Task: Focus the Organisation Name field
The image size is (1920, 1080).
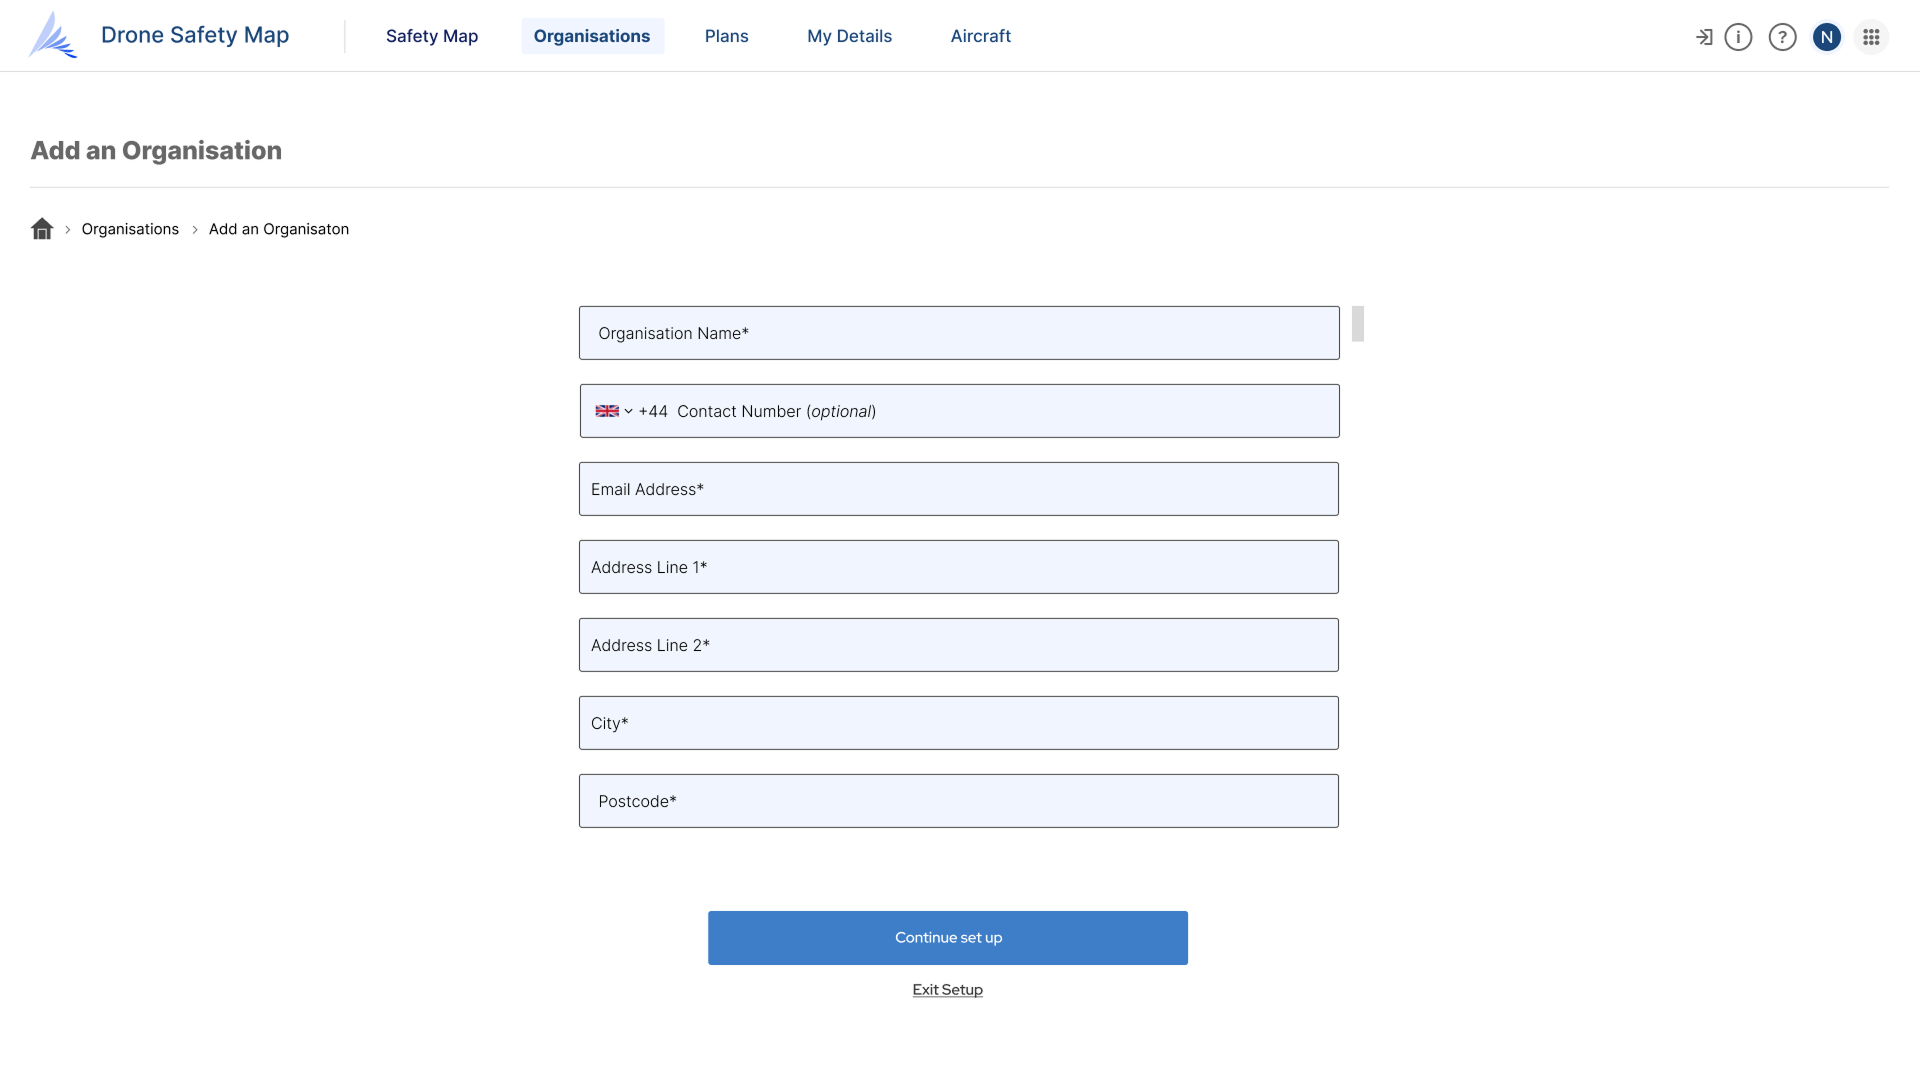Action: click(958, 333)
